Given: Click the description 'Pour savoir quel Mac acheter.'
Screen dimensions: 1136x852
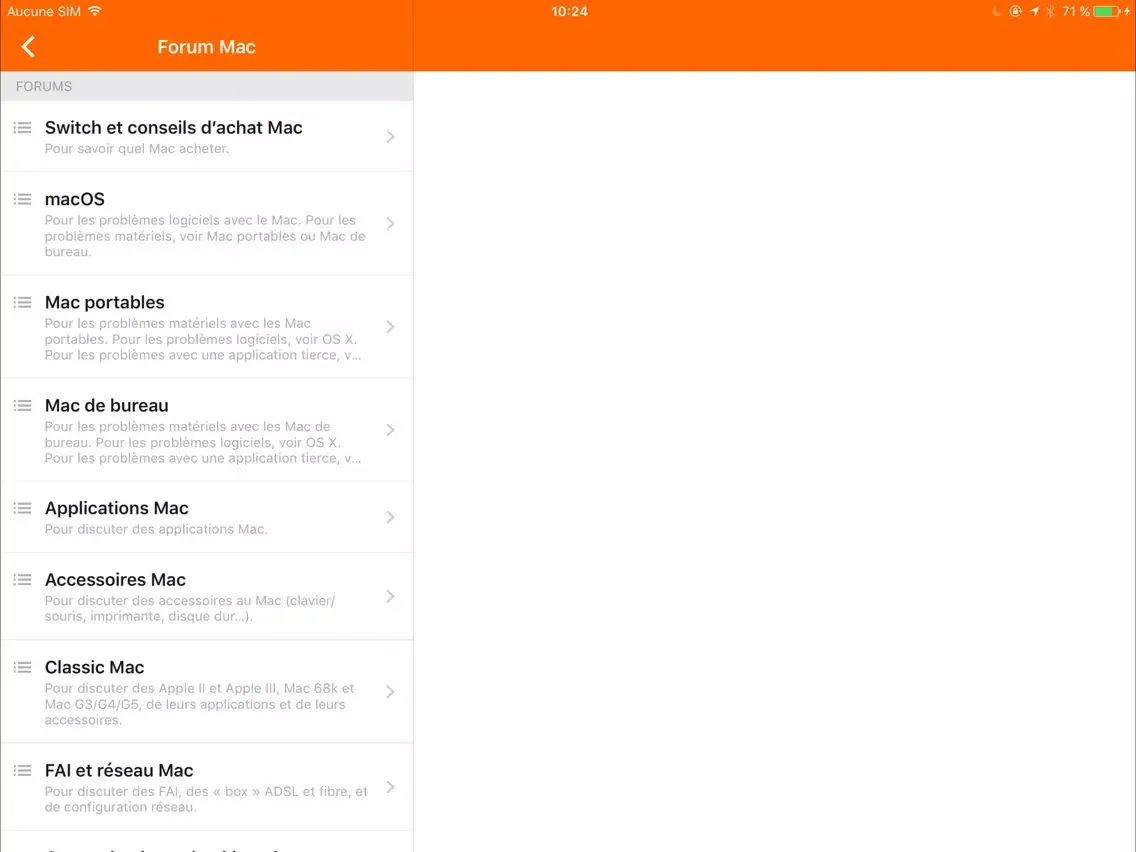Looking at the screenshot, I should [x=137, y=149].
